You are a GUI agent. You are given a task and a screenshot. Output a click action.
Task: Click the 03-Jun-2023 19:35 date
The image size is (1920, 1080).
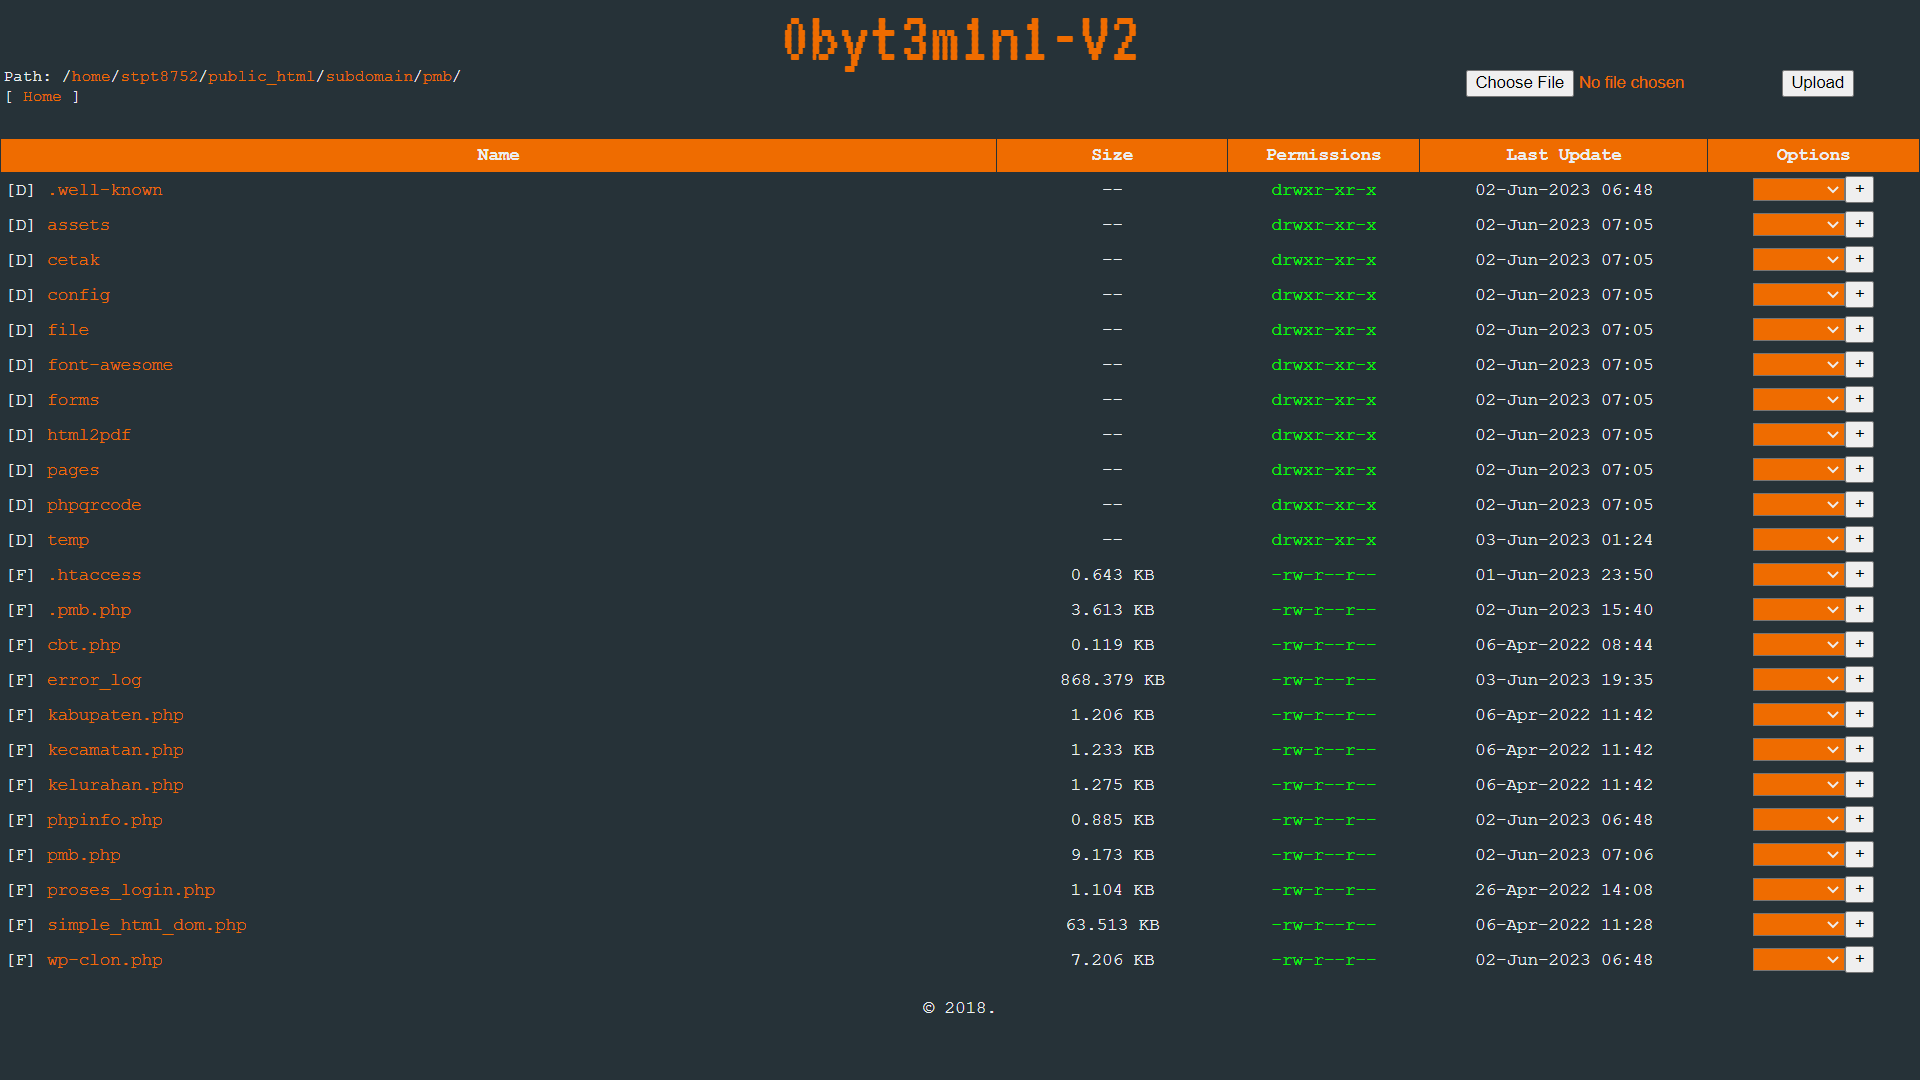1564,680
